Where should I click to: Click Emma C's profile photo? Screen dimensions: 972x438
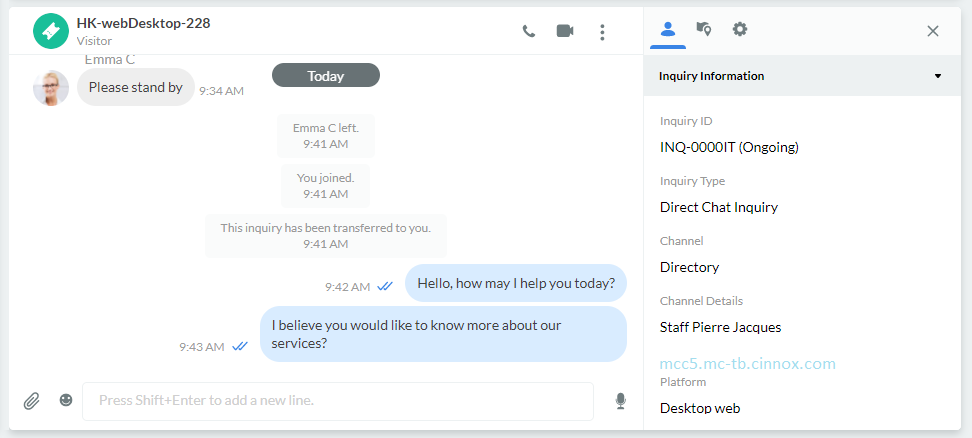(x=51, y=88)
